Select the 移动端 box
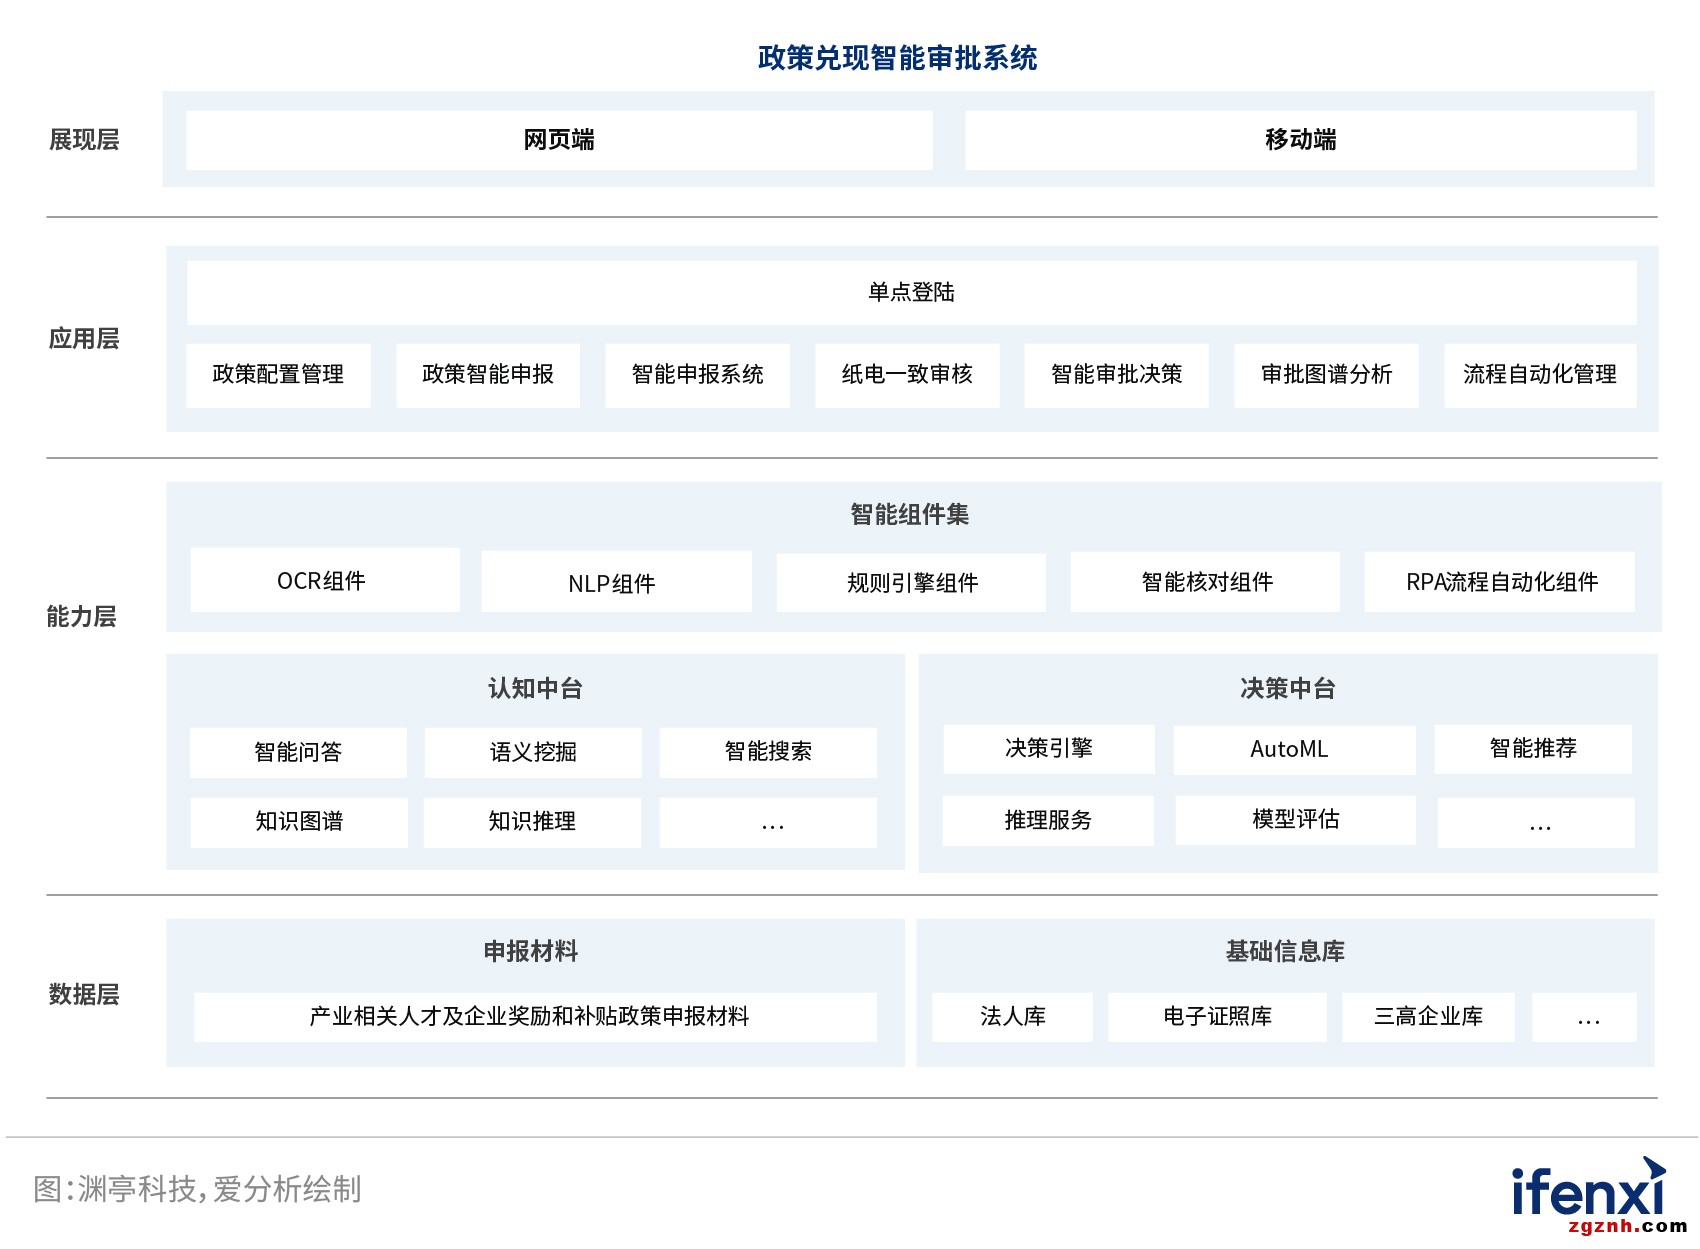This screenshot has height=1249, width=1700. pyautogui.click(x=1300, y=140)
